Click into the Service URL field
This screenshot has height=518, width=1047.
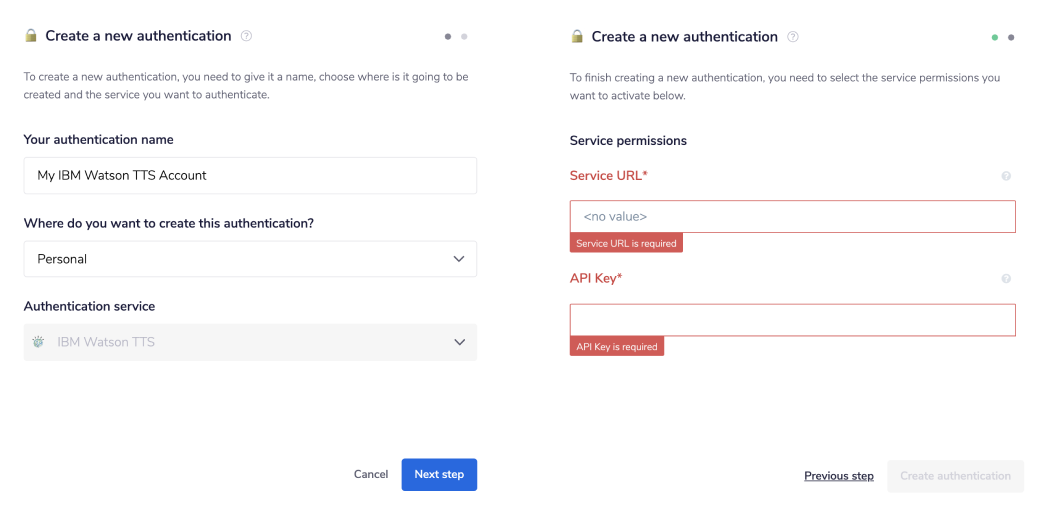click(x=792, y=216)
